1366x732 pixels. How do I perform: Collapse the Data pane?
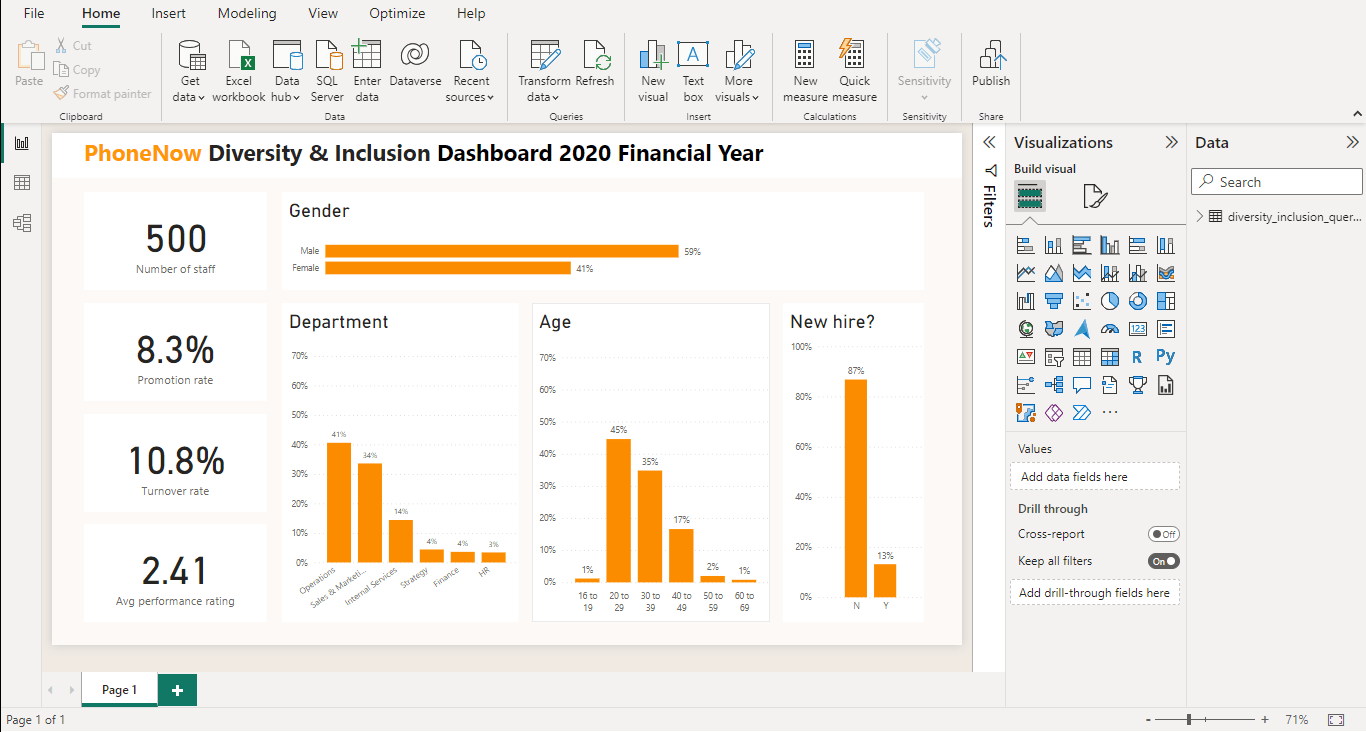click(1353, 143)
